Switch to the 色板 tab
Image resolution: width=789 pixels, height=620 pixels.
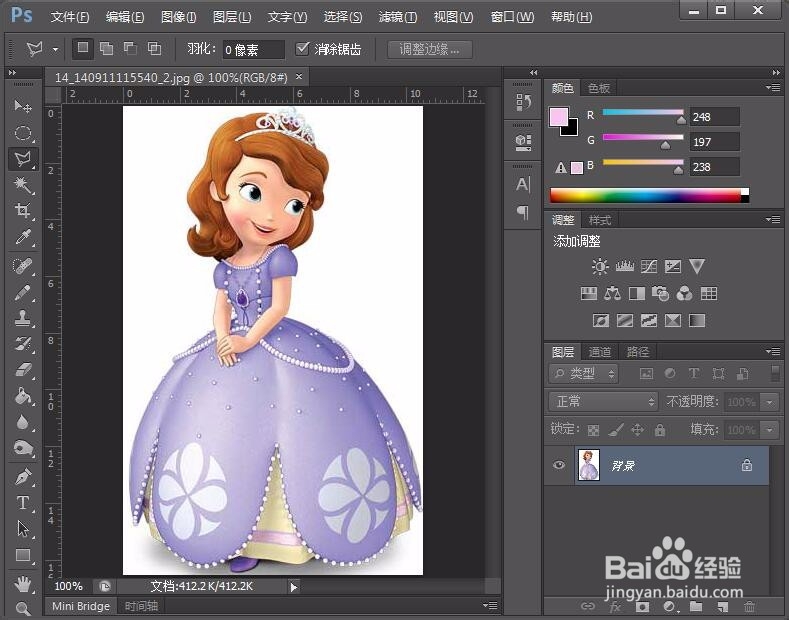[599, 88]
